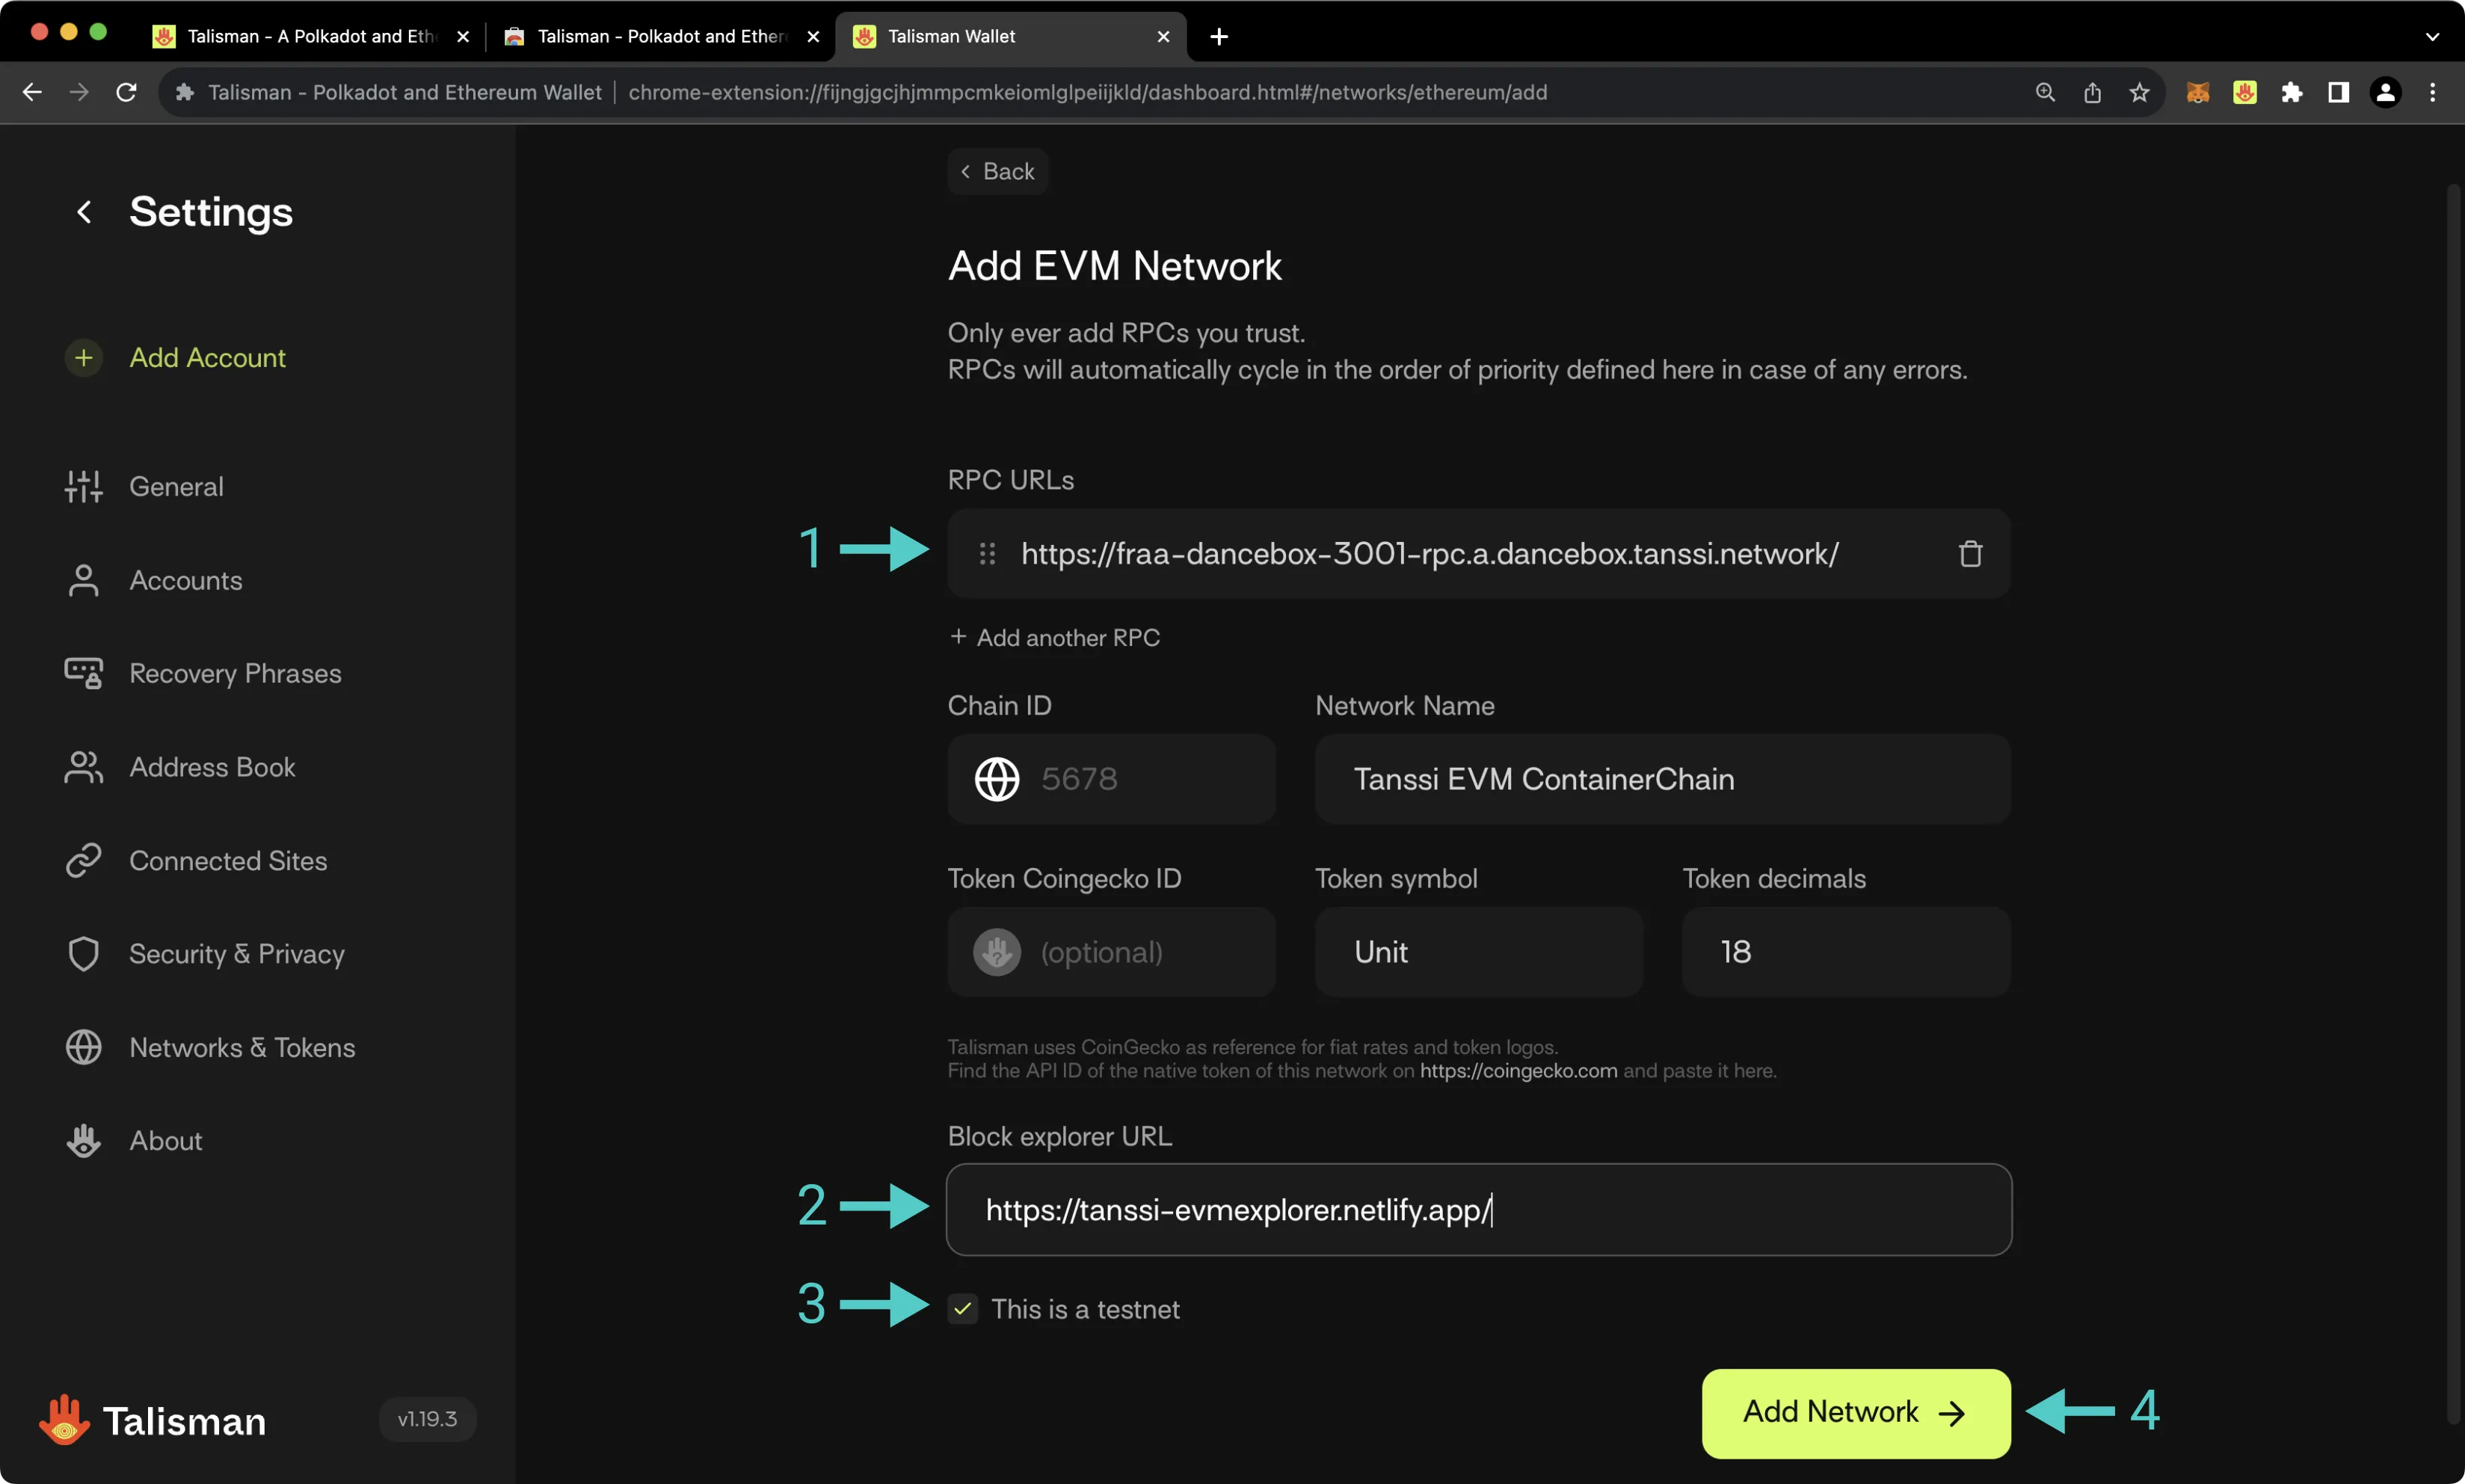Screen dimensions: 2465x1484
Task: Click the Networks & Tokens globe icon
Action: coord(84,1048)
